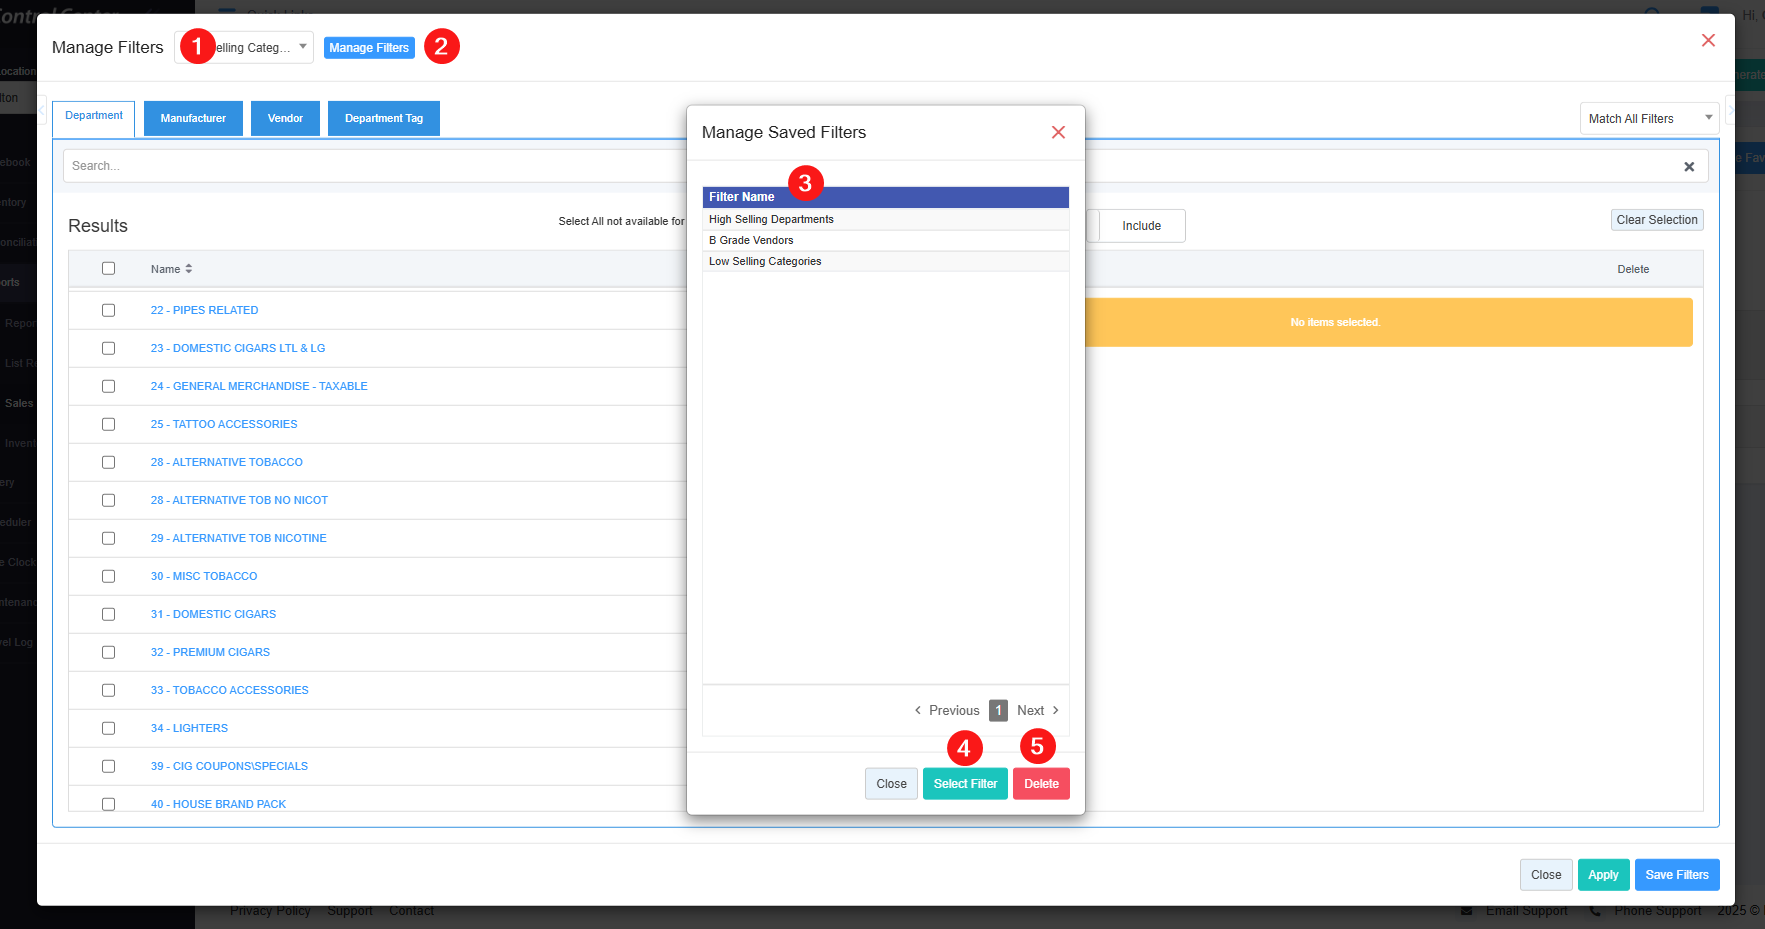Switch to the Vendor tab
The width and height of the screenshot is (1765, 929).
click(x=285, y=119)
